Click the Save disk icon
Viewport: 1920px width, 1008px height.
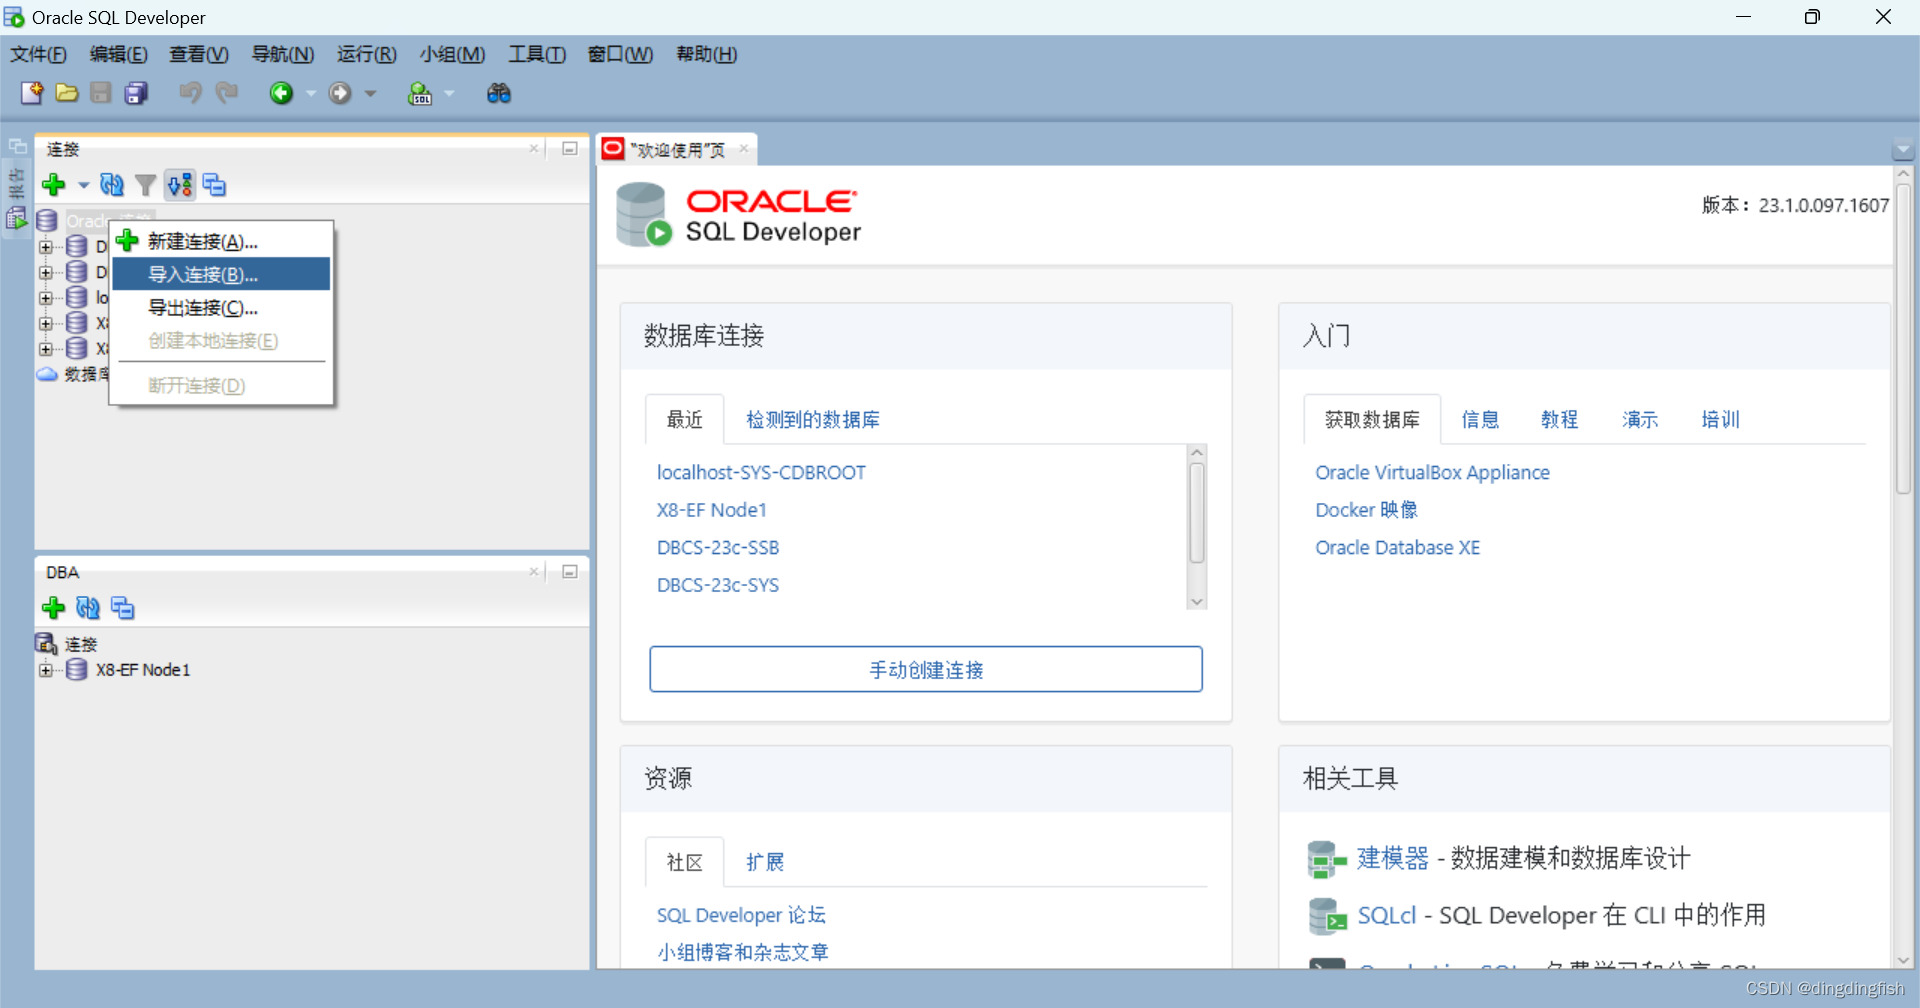pyautogui.click(x=101, y=93)
